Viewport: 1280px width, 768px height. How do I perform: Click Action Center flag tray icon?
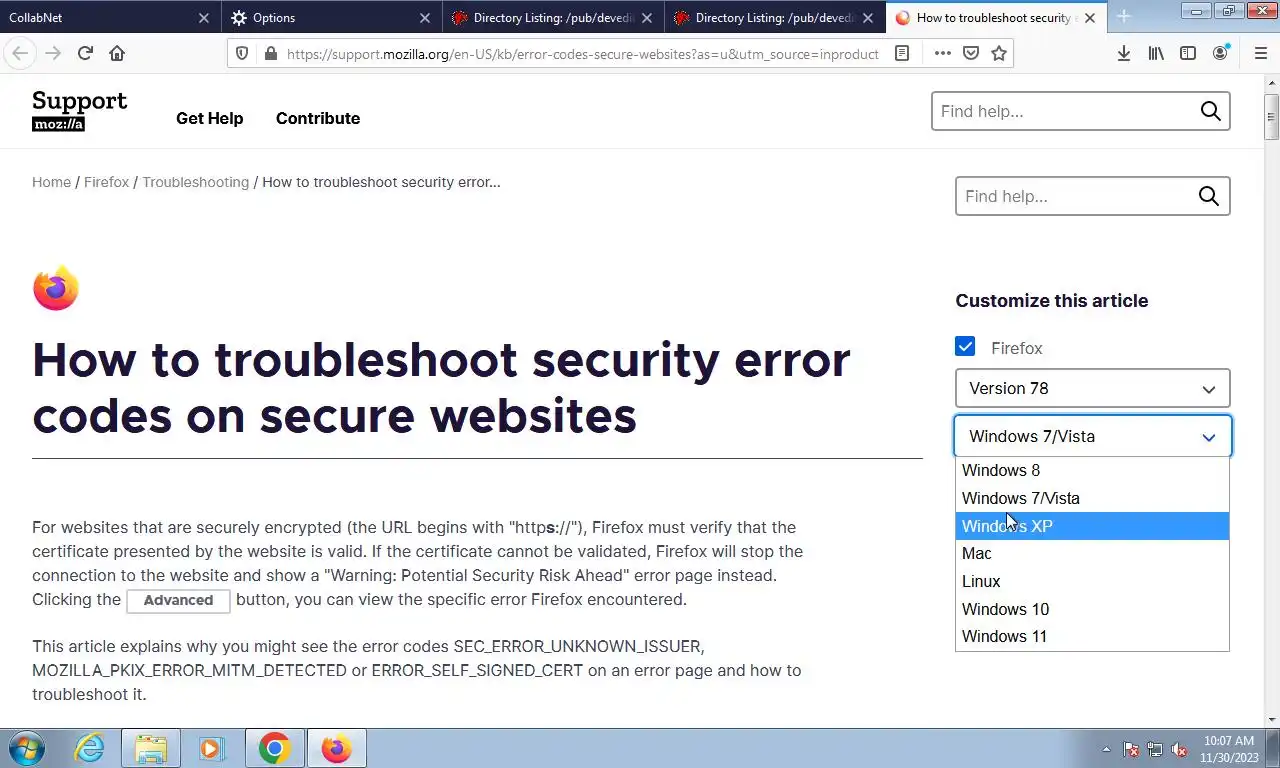pyautogui.click(x=1131, y=749)
